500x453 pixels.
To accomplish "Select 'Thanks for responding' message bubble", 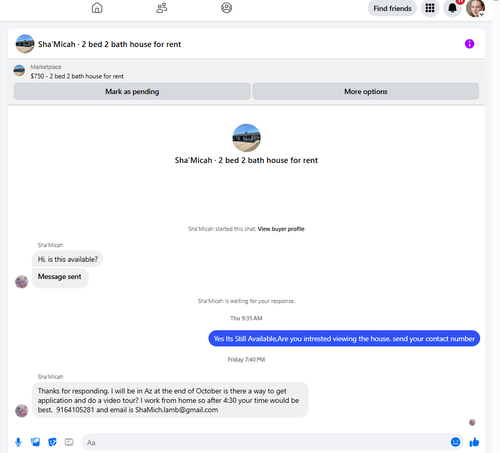I will 170,400.
